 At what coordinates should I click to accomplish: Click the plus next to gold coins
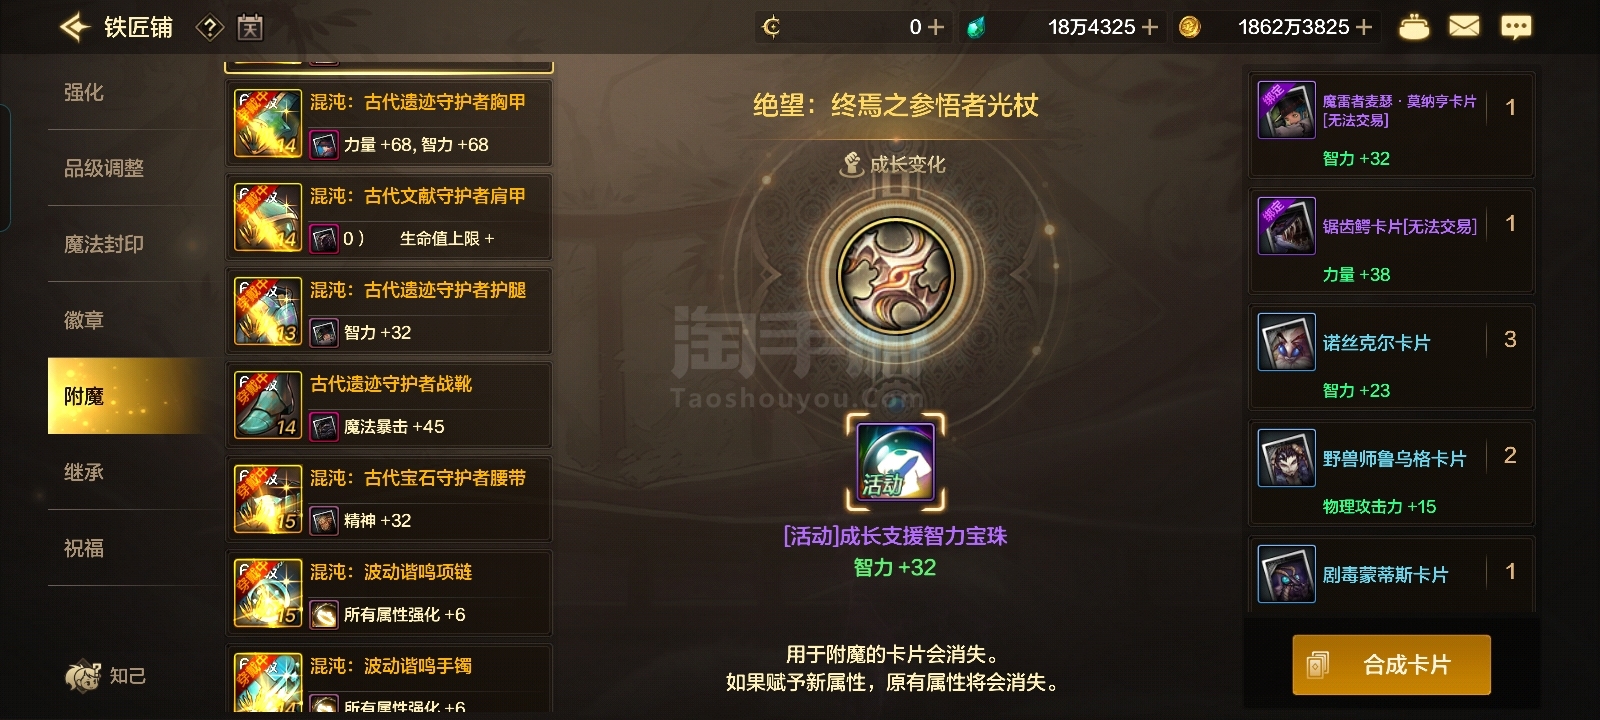(x=1364, y=27)
